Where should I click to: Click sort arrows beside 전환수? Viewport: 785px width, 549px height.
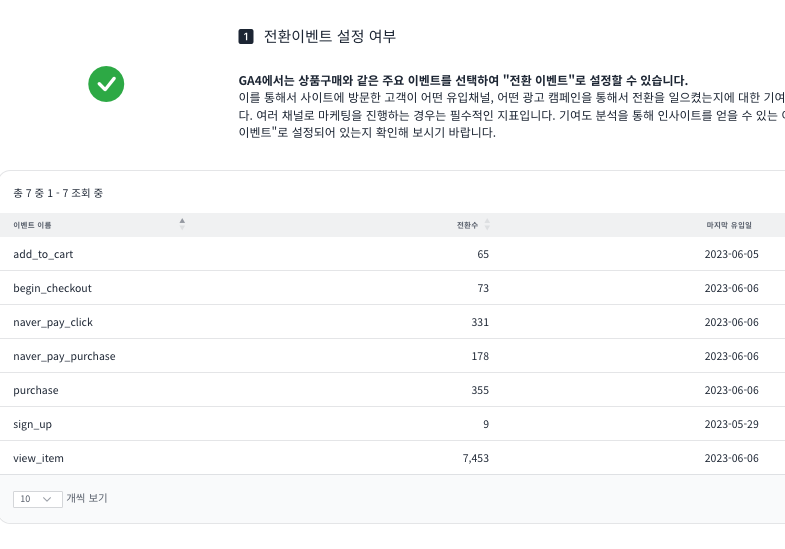(487, 225)
